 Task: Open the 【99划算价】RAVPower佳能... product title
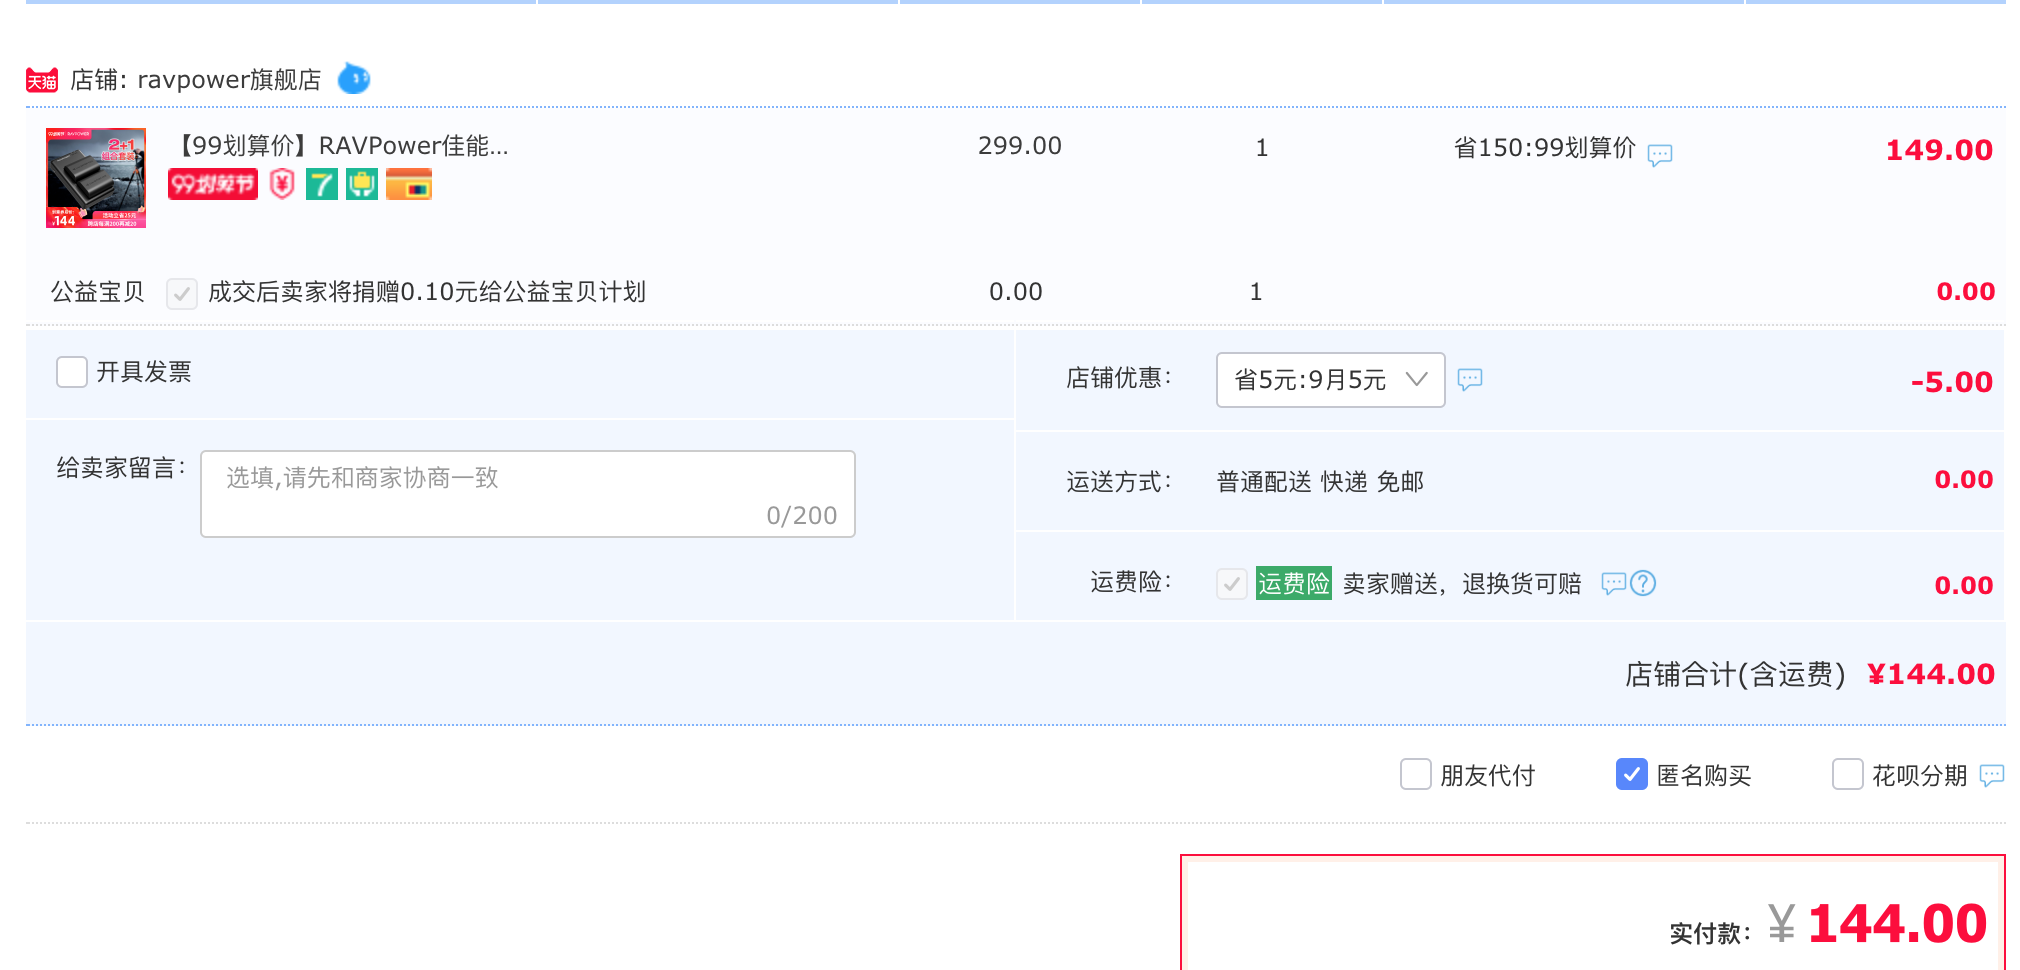click(342, 146)
